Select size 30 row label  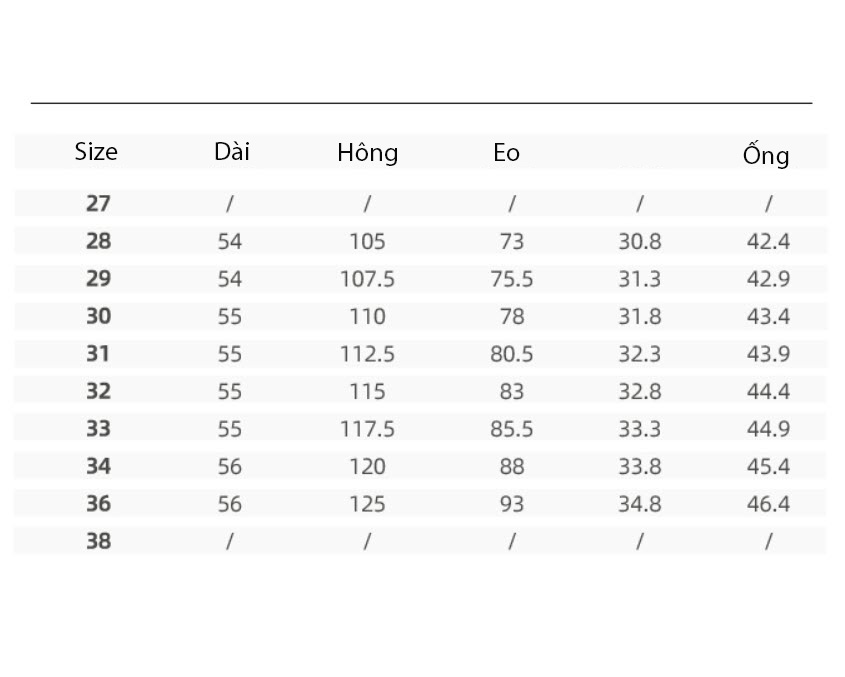point(99,316)
